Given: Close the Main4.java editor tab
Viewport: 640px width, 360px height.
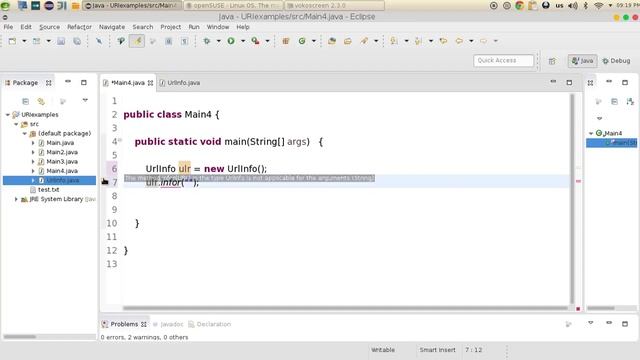Looking at the screenshot, I should (x=150, y=83).
